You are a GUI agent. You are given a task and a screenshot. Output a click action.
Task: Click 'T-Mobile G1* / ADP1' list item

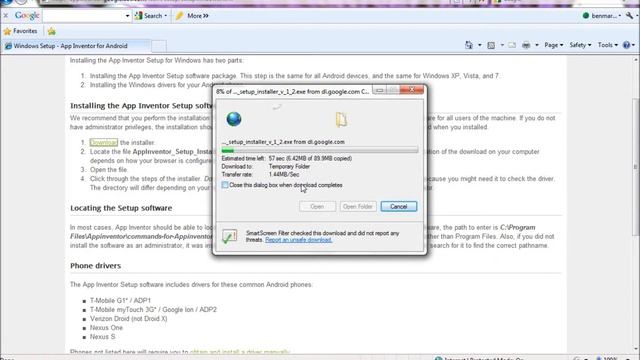120,300
